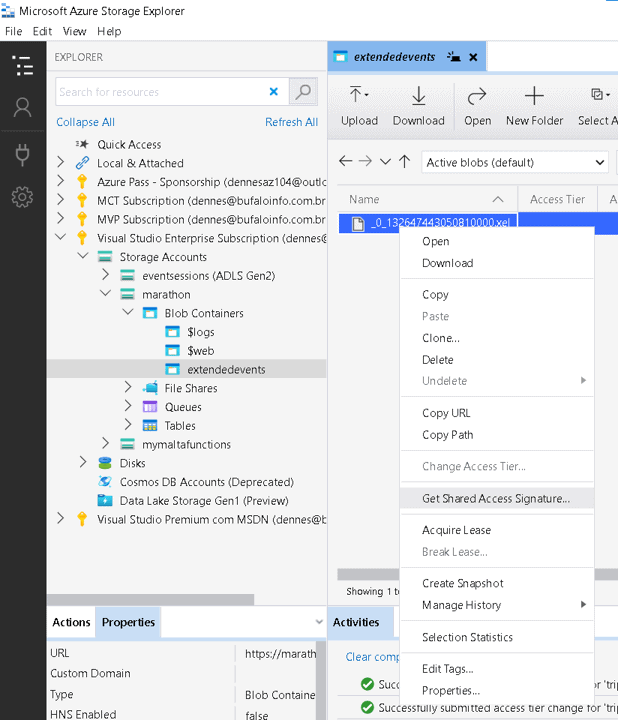Collapse the marathon storage account
The image size is (618, 720).
105,293
